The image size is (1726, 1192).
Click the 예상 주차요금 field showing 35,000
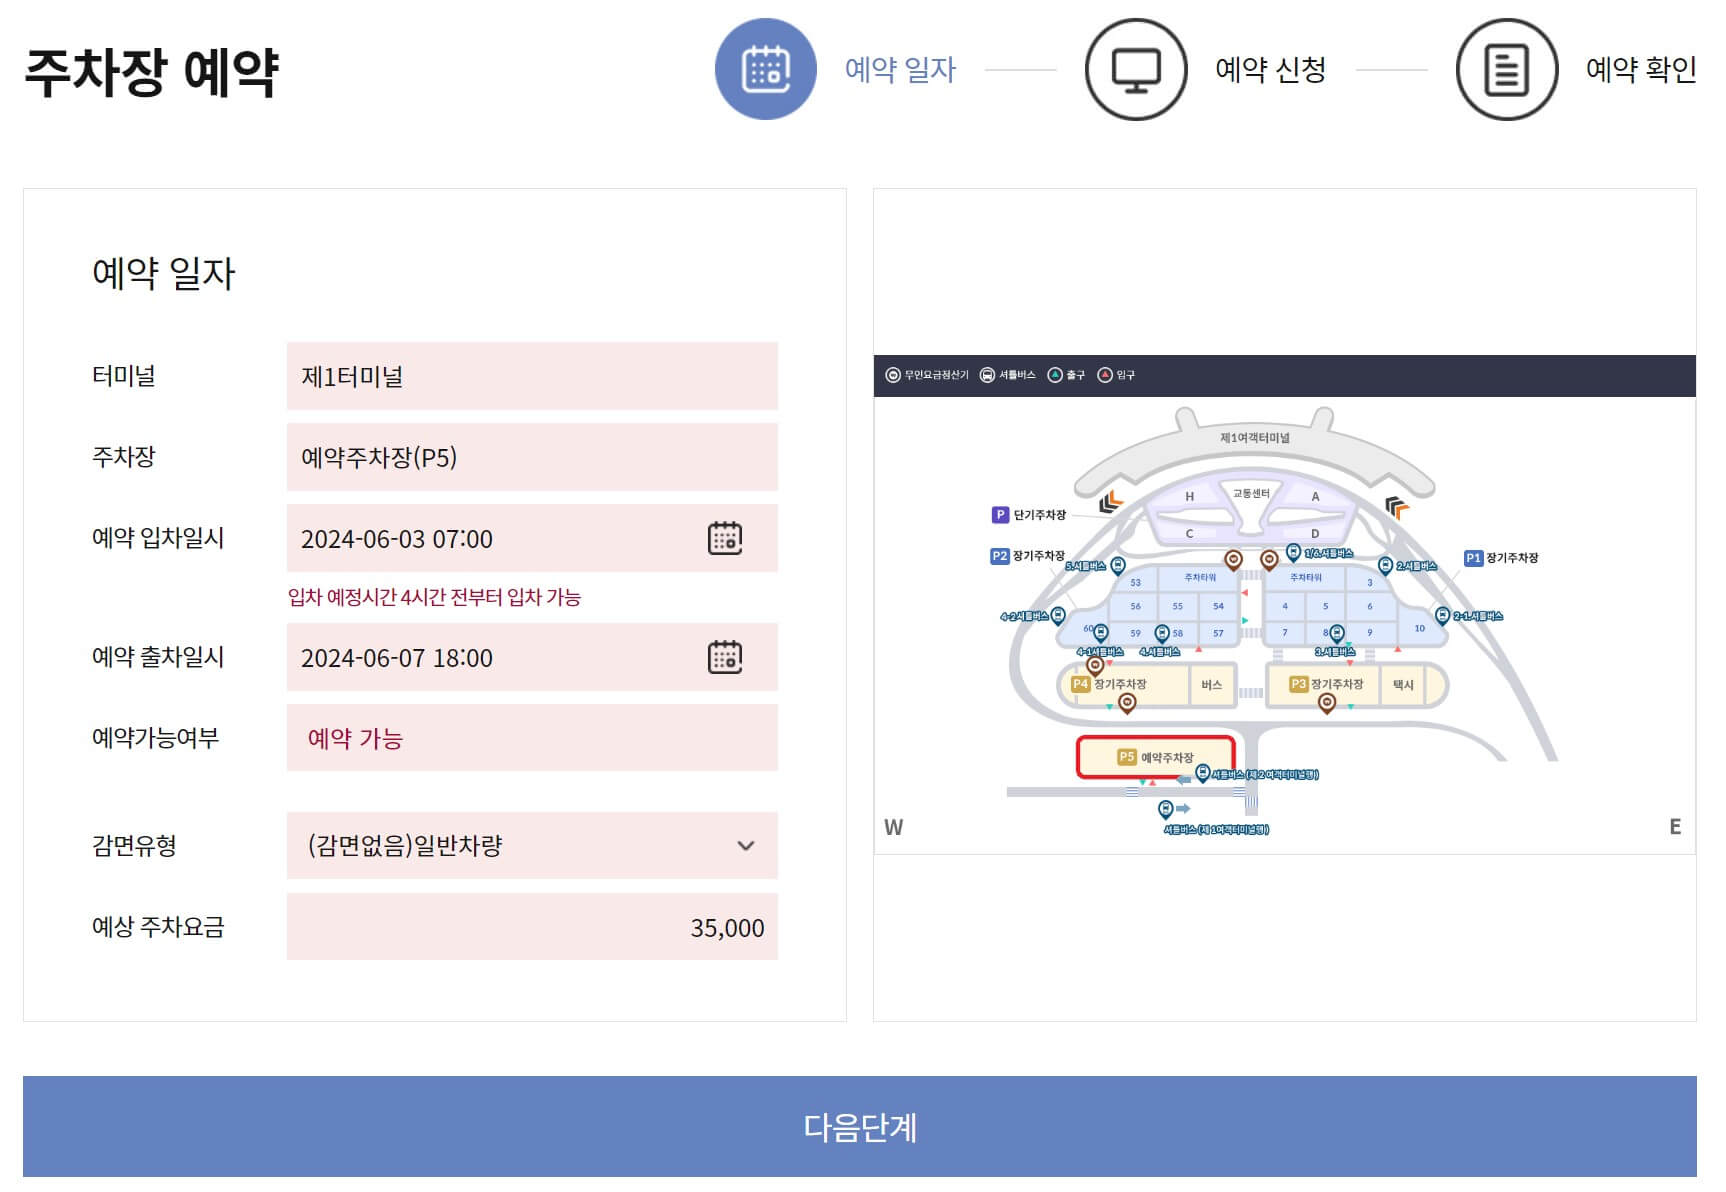point(532,927)
